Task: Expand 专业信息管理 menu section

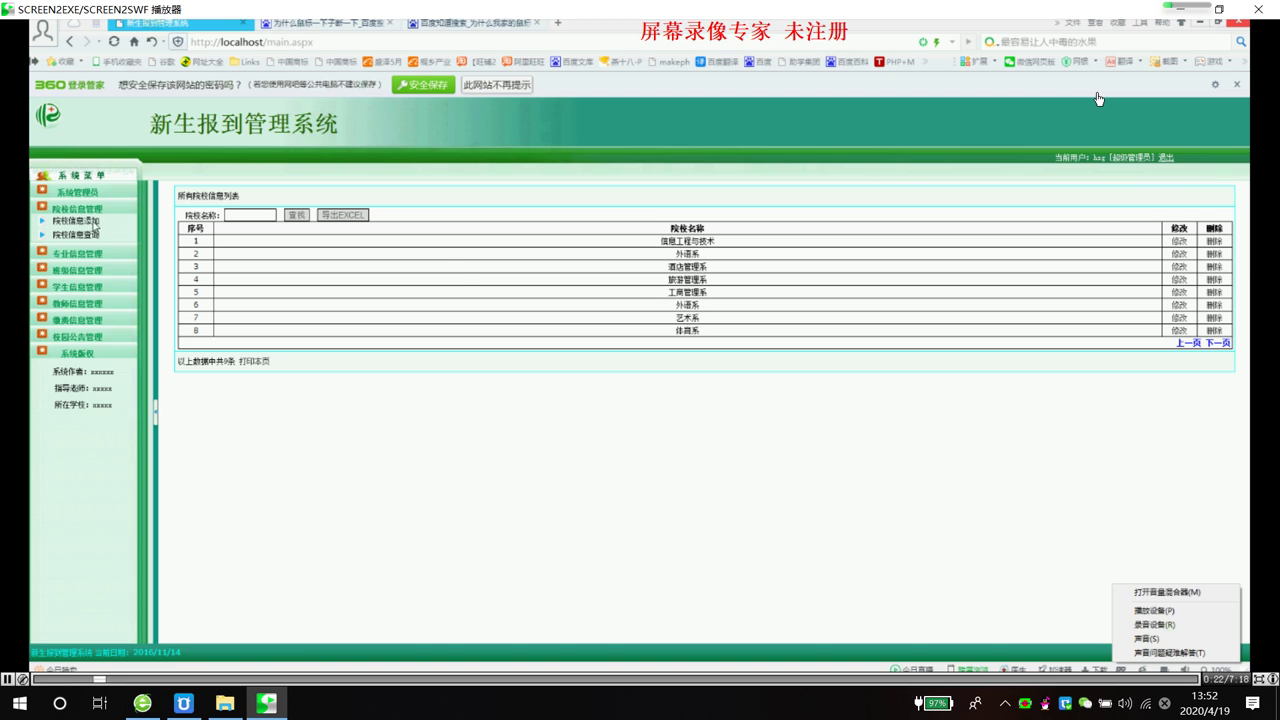Action: point(77,253)
